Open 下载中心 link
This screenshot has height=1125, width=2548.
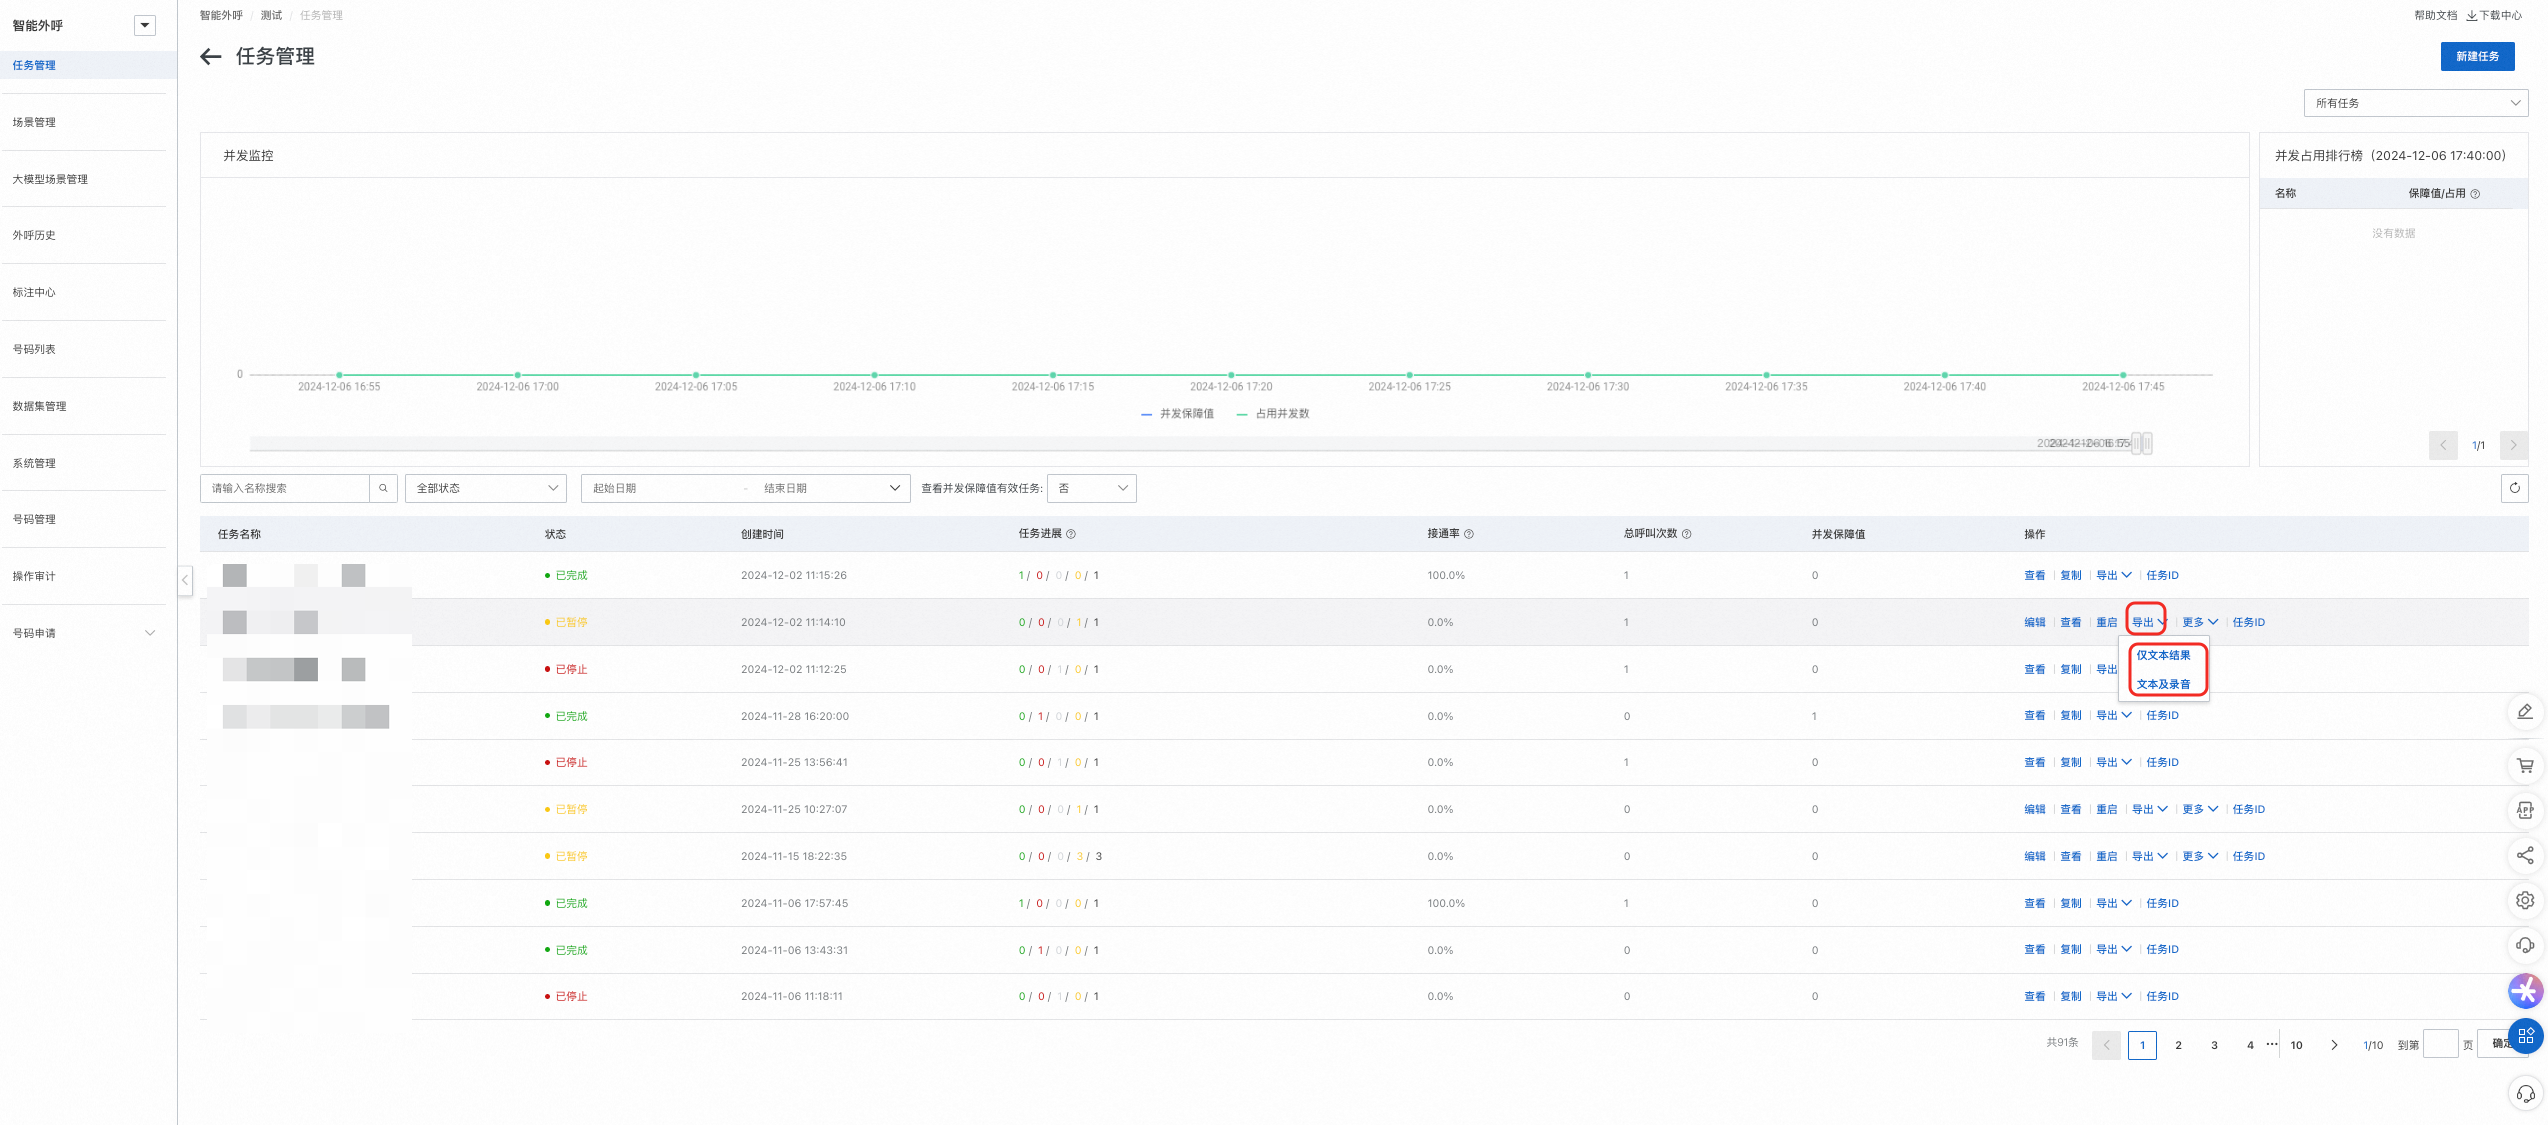(2494, 15)
